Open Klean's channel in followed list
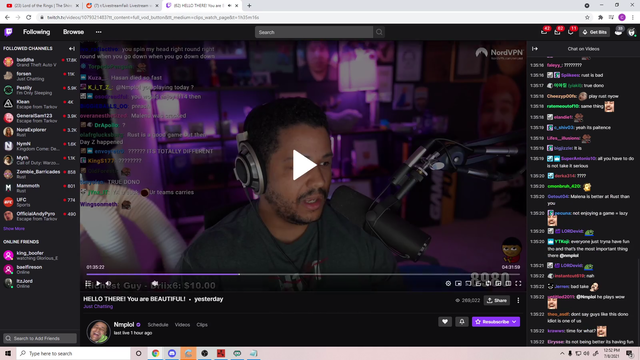 click(x=40, y=104)
